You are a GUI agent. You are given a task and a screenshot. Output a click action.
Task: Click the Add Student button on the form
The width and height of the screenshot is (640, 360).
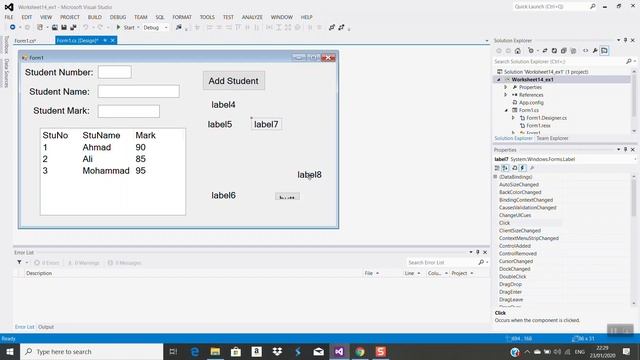point(233,81)
